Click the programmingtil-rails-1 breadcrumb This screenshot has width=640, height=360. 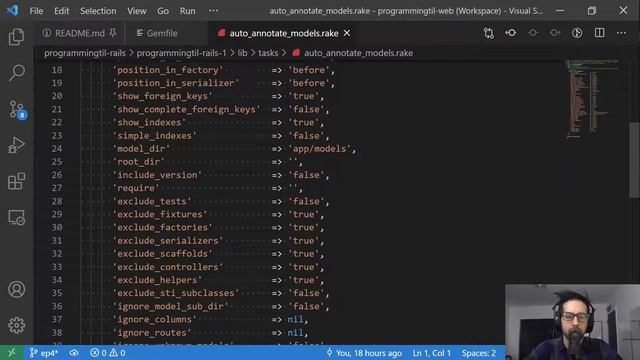pos(181,53)
